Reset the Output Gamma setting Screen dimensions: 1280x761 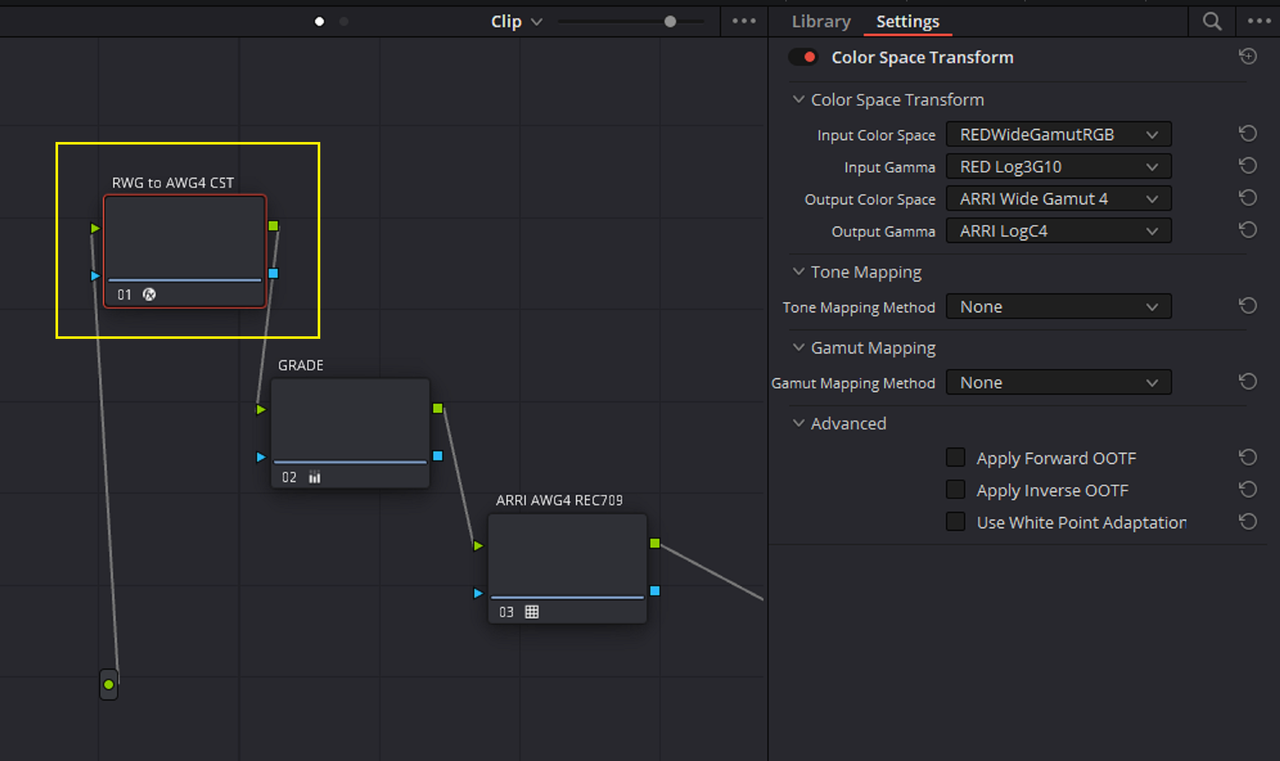click(x=1247, y=230)
